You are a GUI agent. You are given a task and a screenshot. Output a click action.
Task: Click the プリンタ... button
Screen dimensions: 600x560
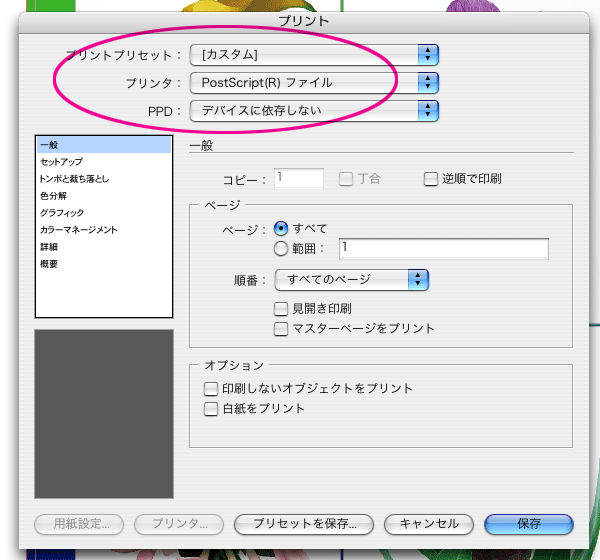[179, 524]
